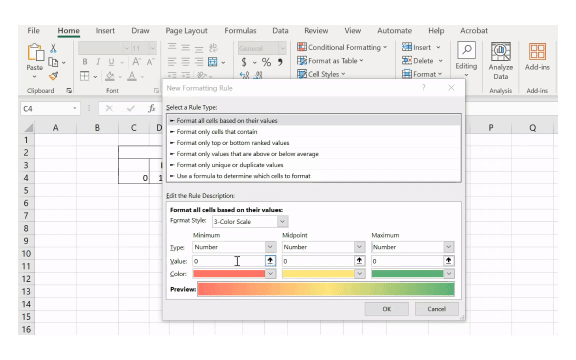Switch to the Insert tab
Screen dimensions: 576x360
(105, 31)
